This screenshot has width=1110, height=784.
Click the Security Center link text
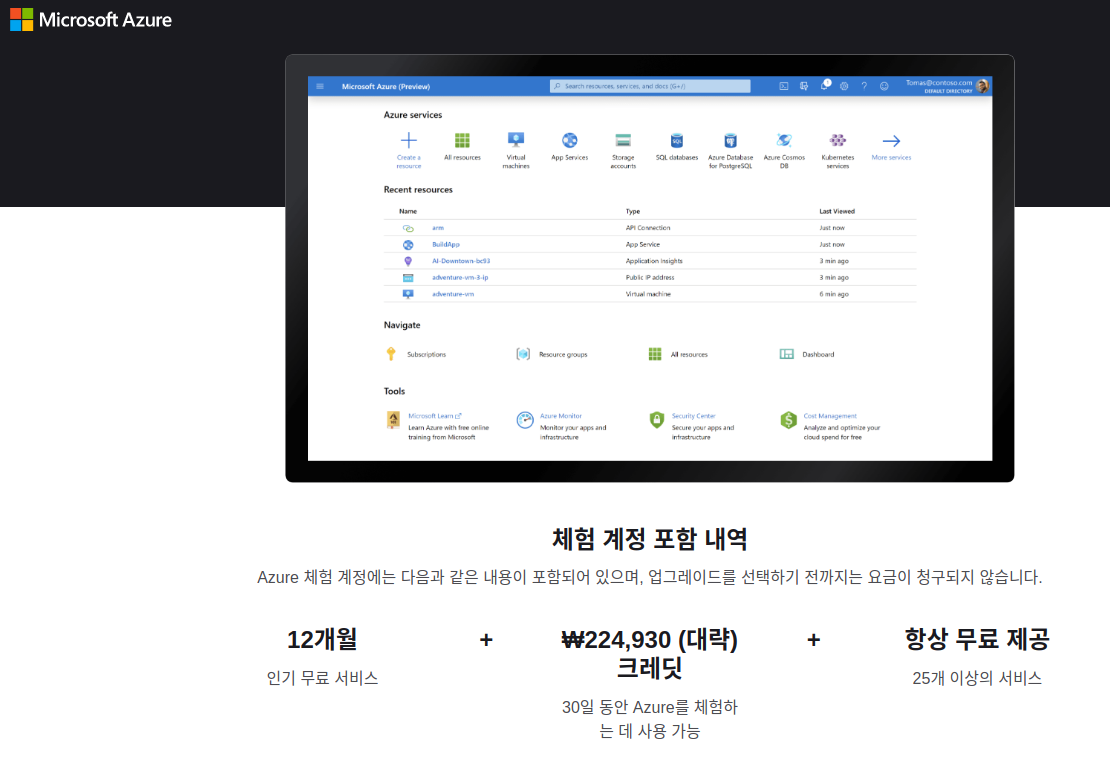click(694, 416)
